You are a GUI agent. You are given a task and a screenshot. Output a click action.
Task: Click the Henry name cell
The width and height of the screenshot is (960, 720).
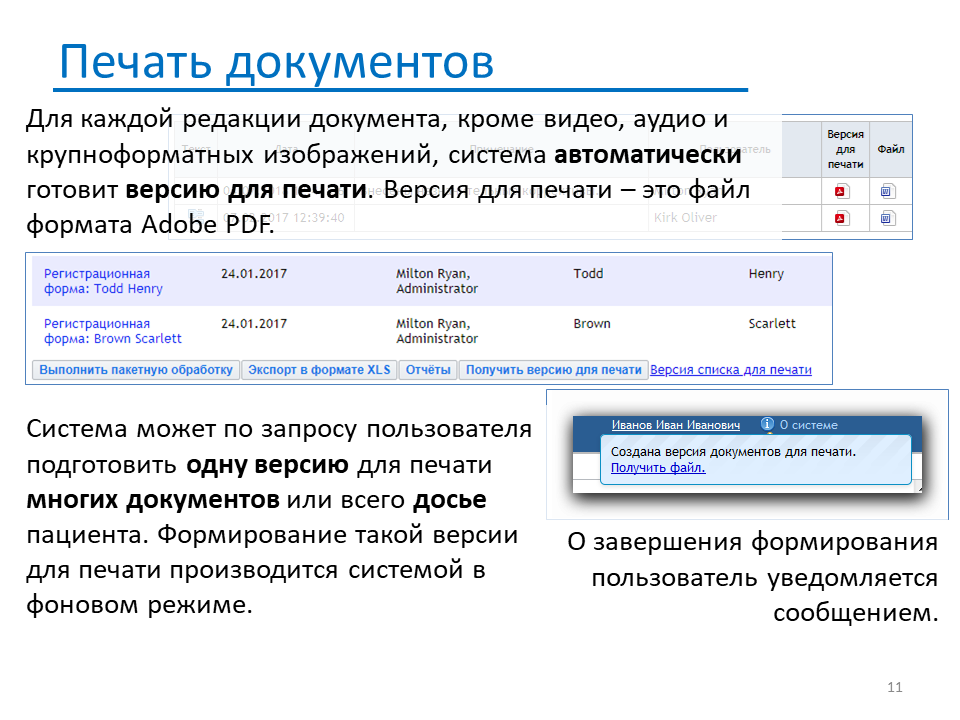click(766, 274)
